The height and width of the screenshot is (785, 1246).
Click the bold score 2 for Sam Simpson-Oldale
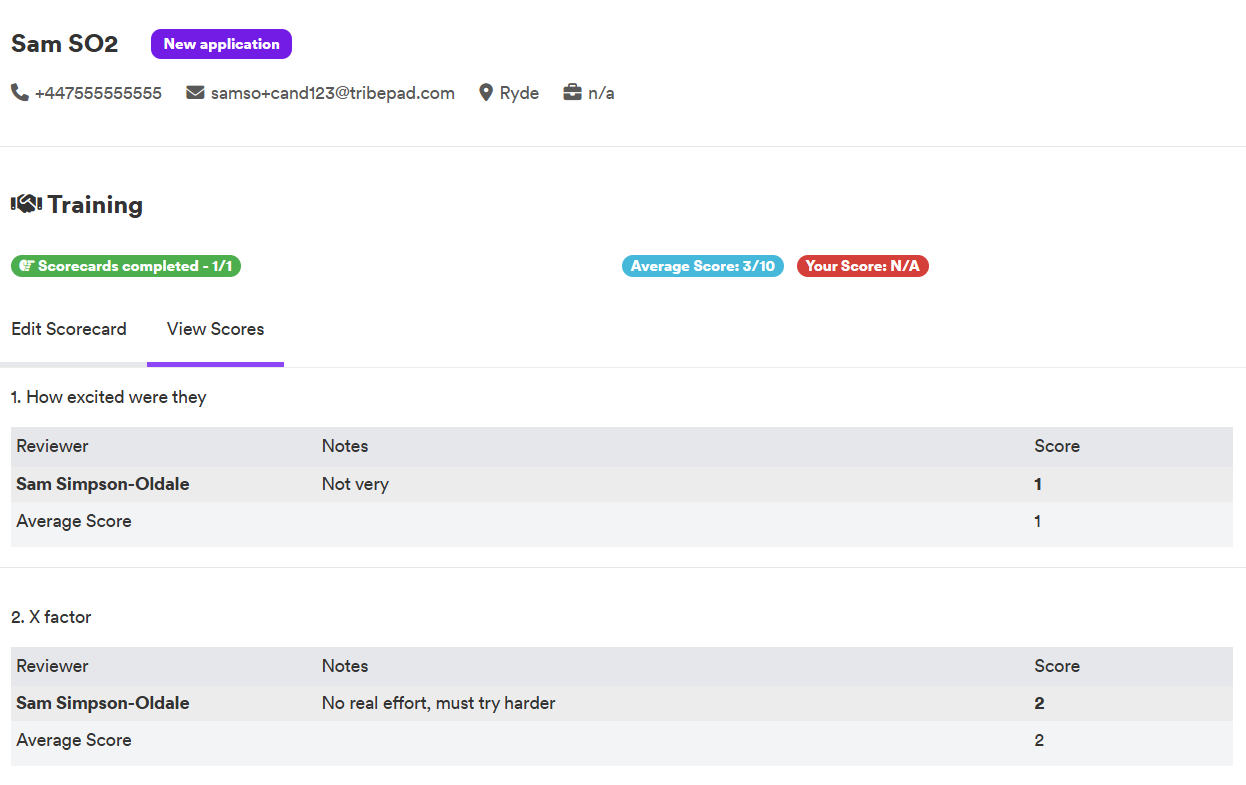1039,703
